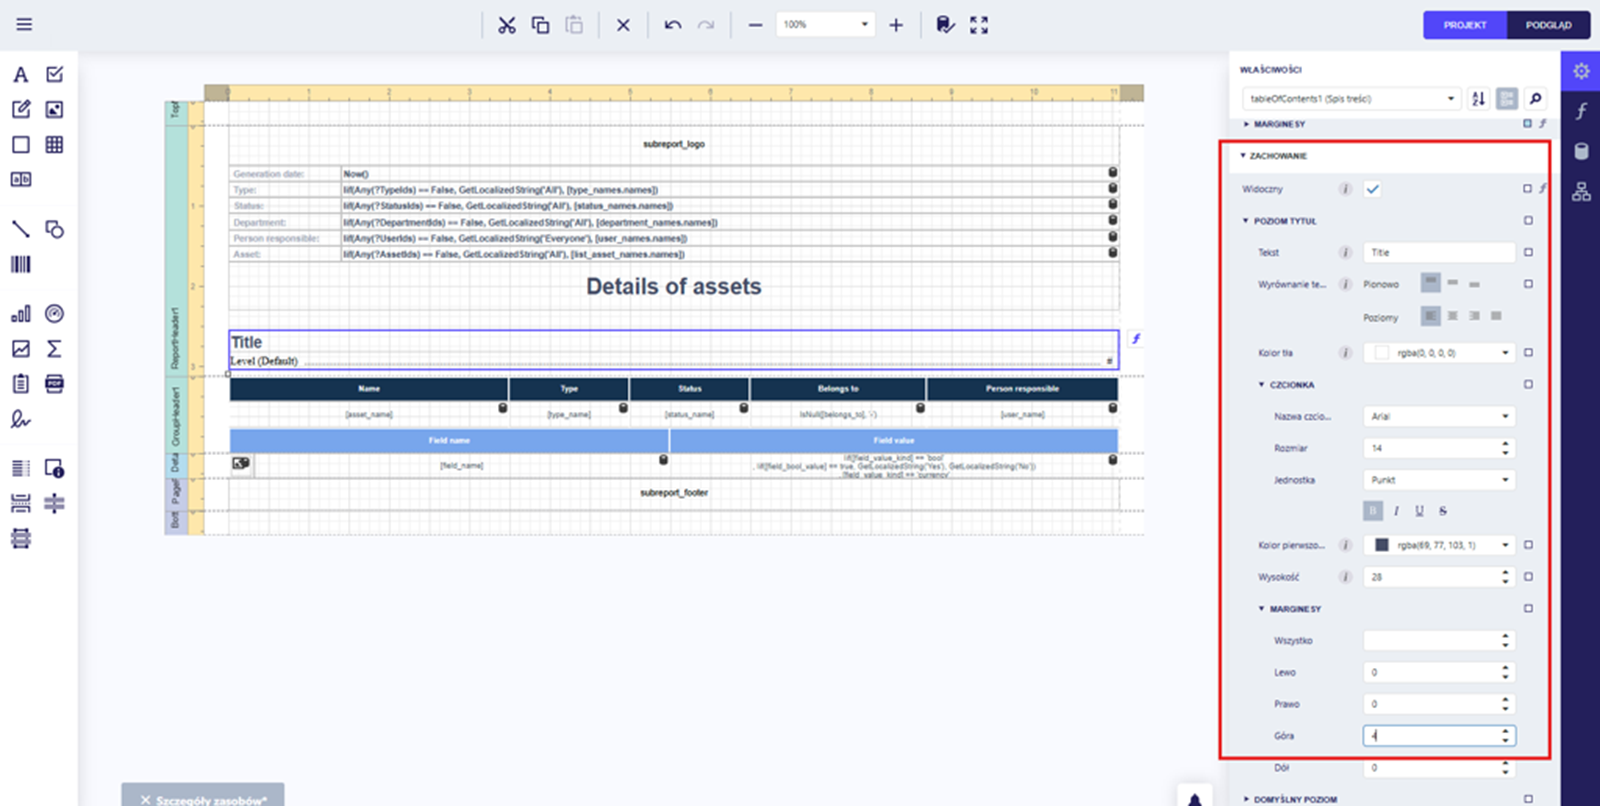1600x806 pixels.
Task: Uncheck the Widoczny checkbox
Action: click(x=1373, y=189)
